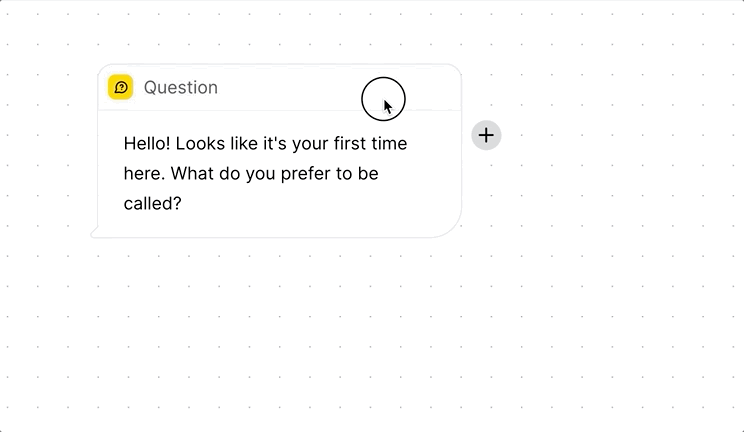Image resolution: width=744 pixels, height=432 pixels.
Task: Click the line "here. What do you prefer to be"
Action: (251, 174)
